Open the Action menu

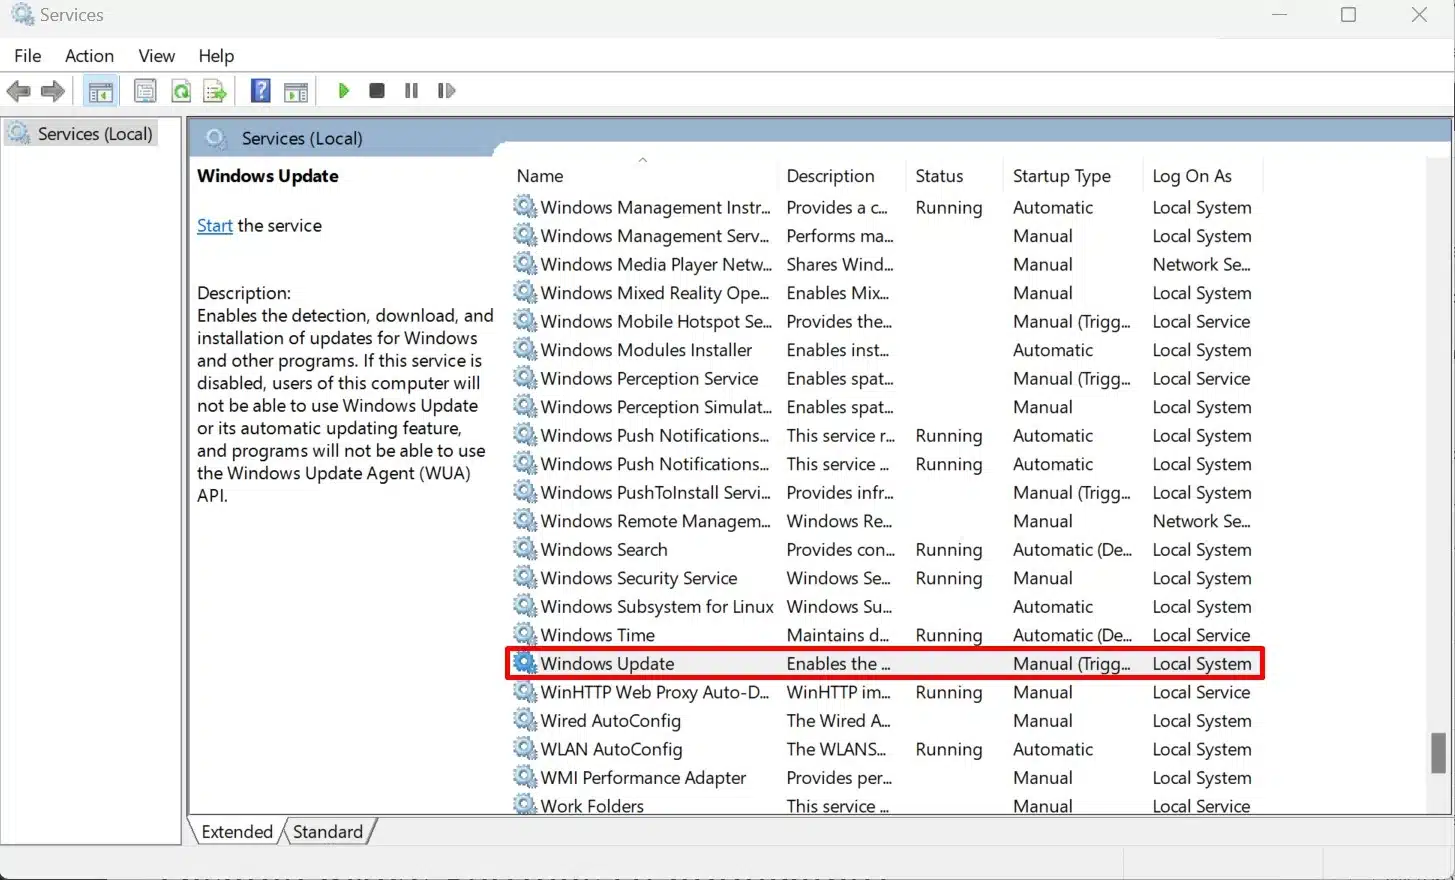[x=89, y=56]
